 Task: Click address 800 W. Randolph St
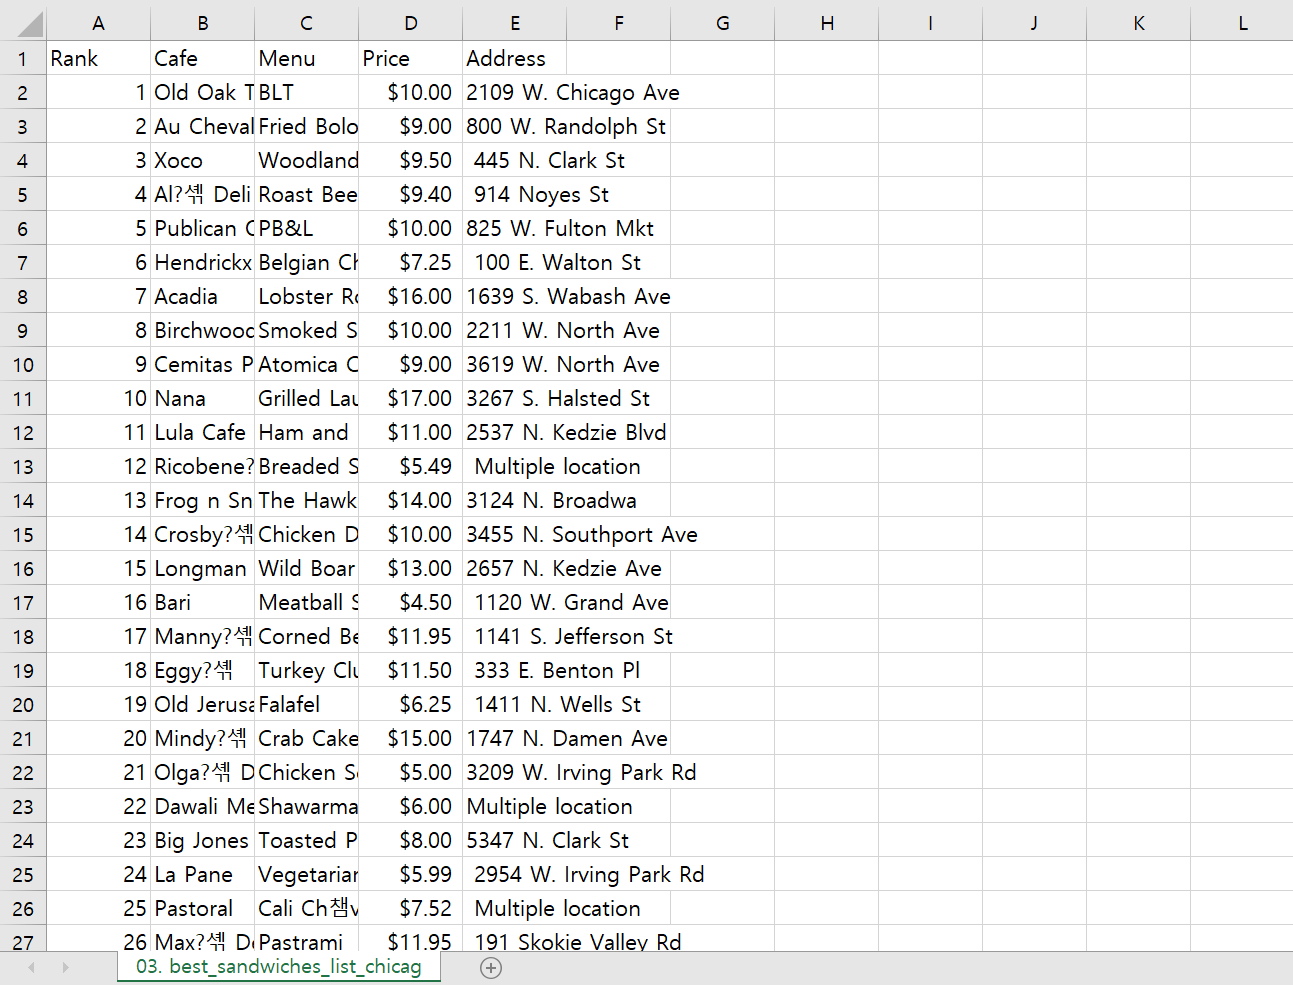click(566, 126)
